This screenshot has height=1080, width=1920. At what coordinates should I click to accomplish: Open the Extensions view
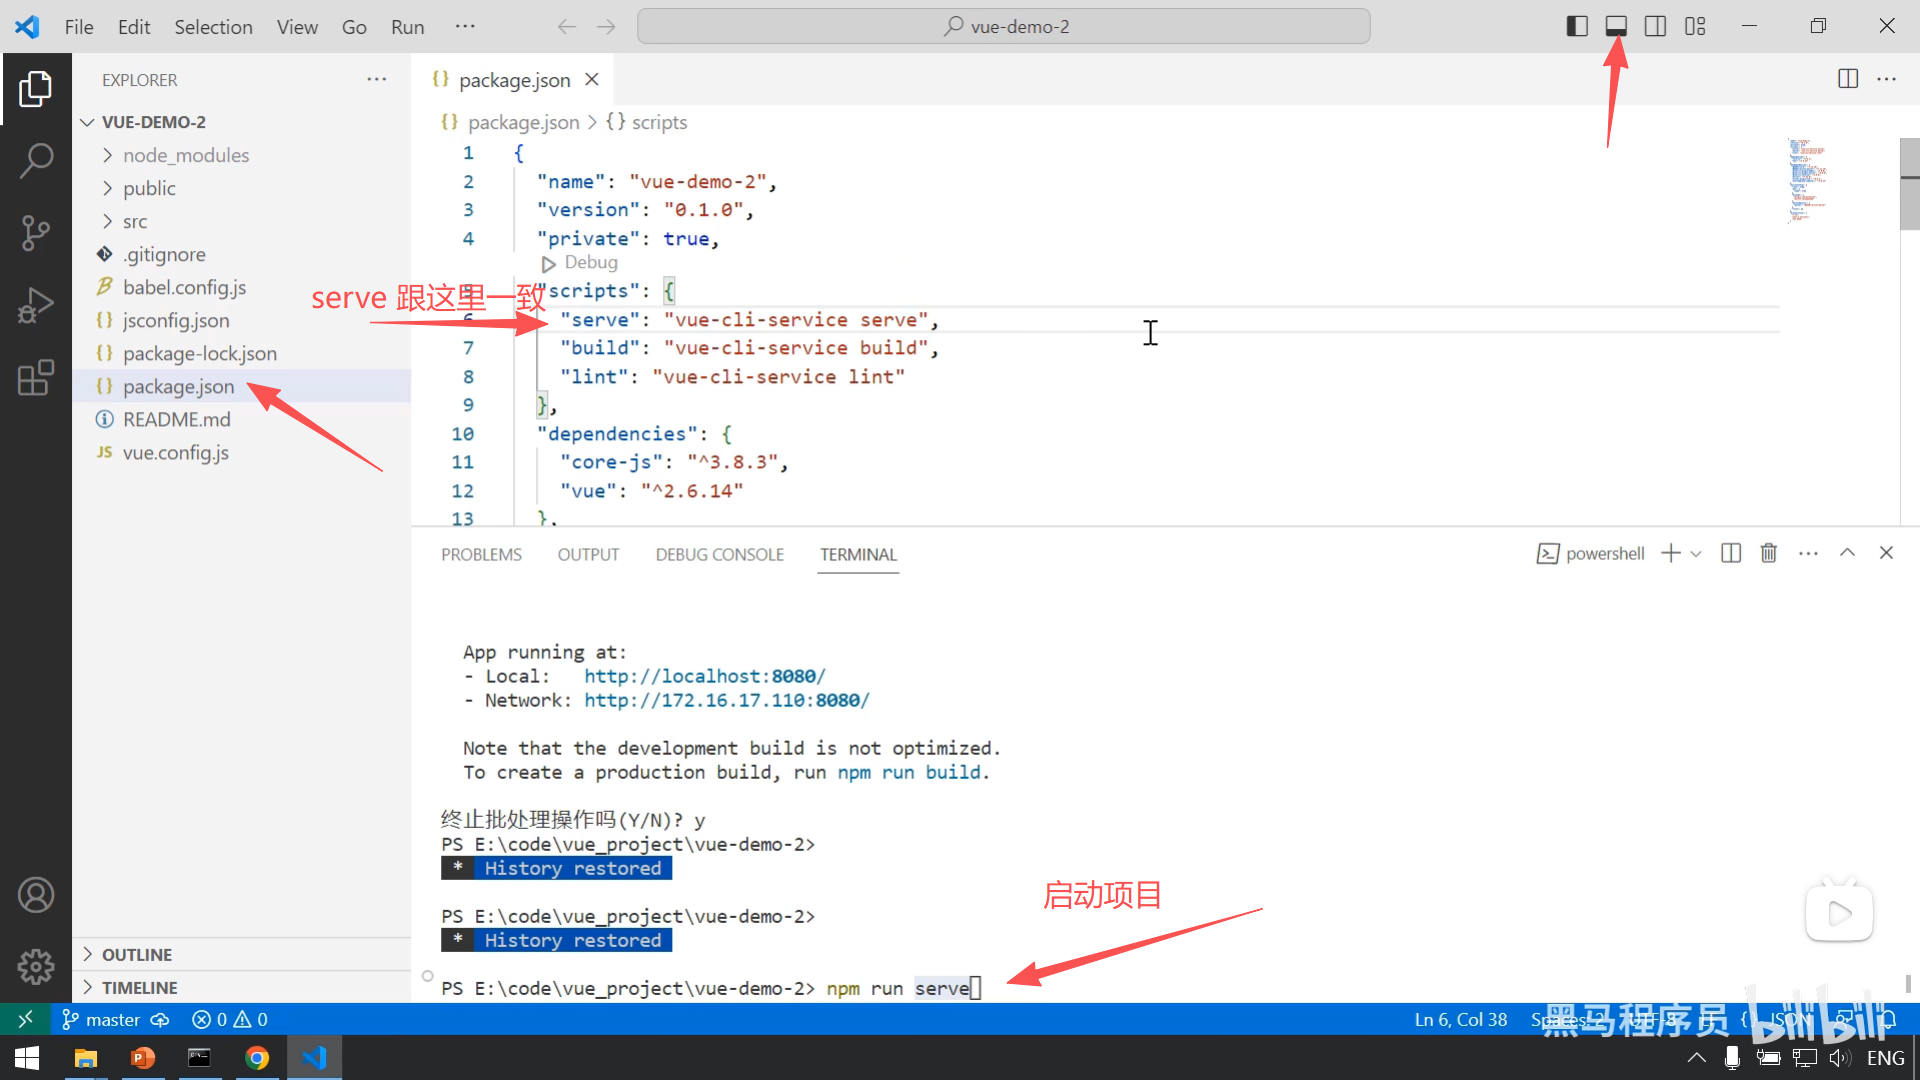36,378
